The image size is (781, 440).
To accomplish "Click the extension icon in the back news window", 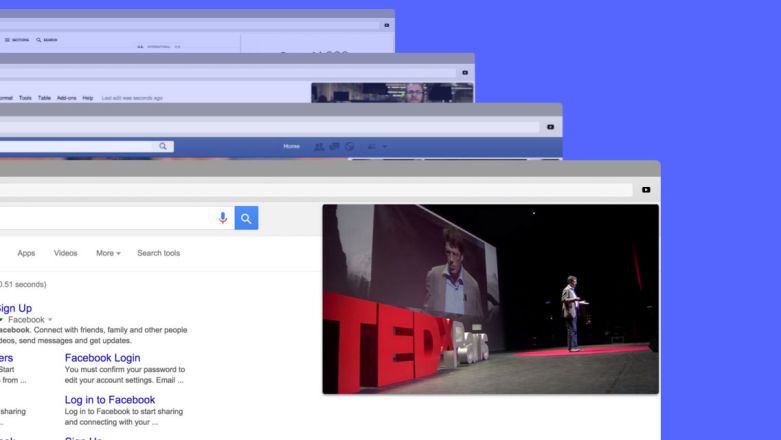I will point(387,25).
